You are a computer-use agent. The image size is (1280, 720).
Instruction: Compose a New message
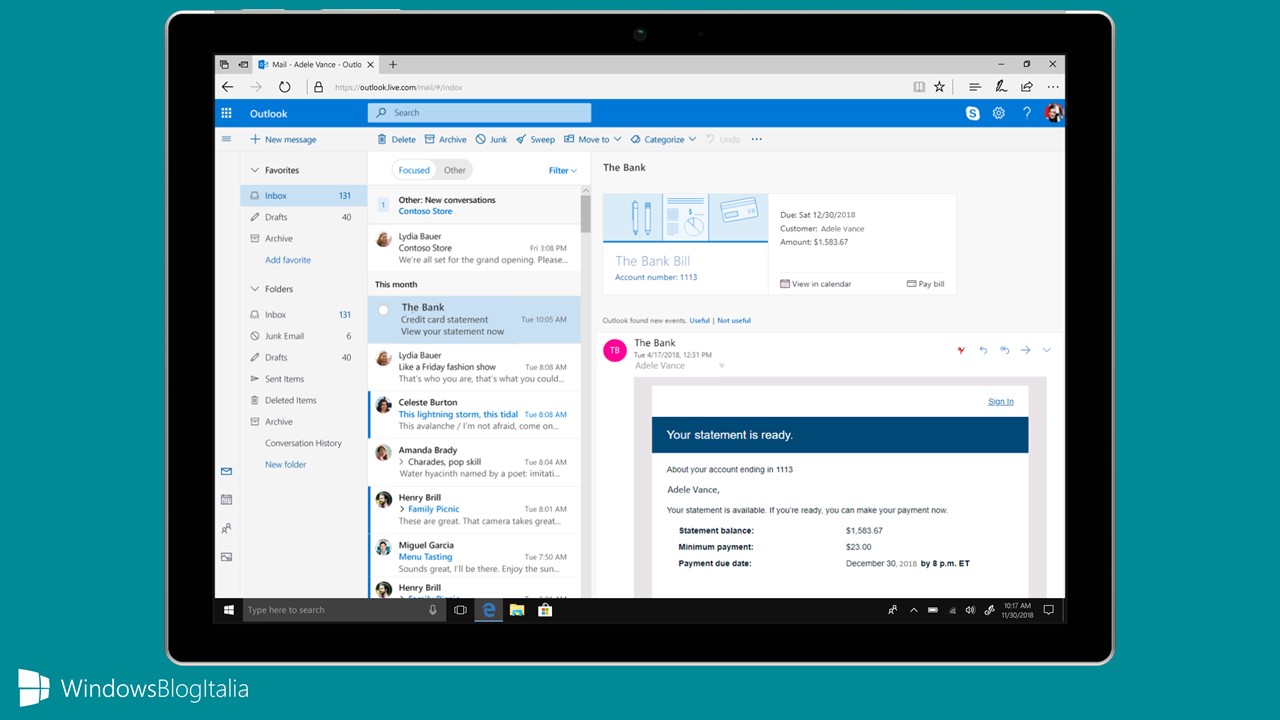283,139
